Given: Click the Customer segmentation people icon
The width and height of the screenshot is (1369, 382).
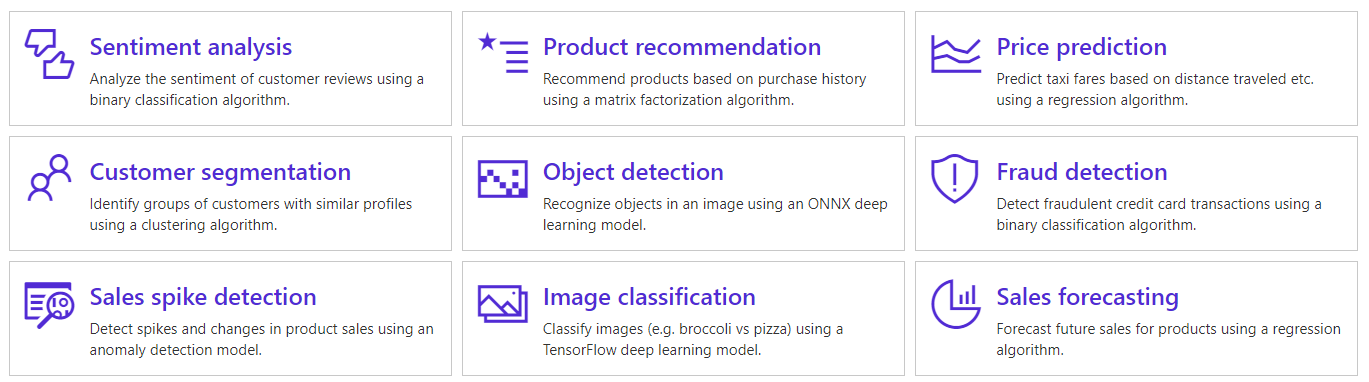Looking at the screenshot, I should (49, 178).
